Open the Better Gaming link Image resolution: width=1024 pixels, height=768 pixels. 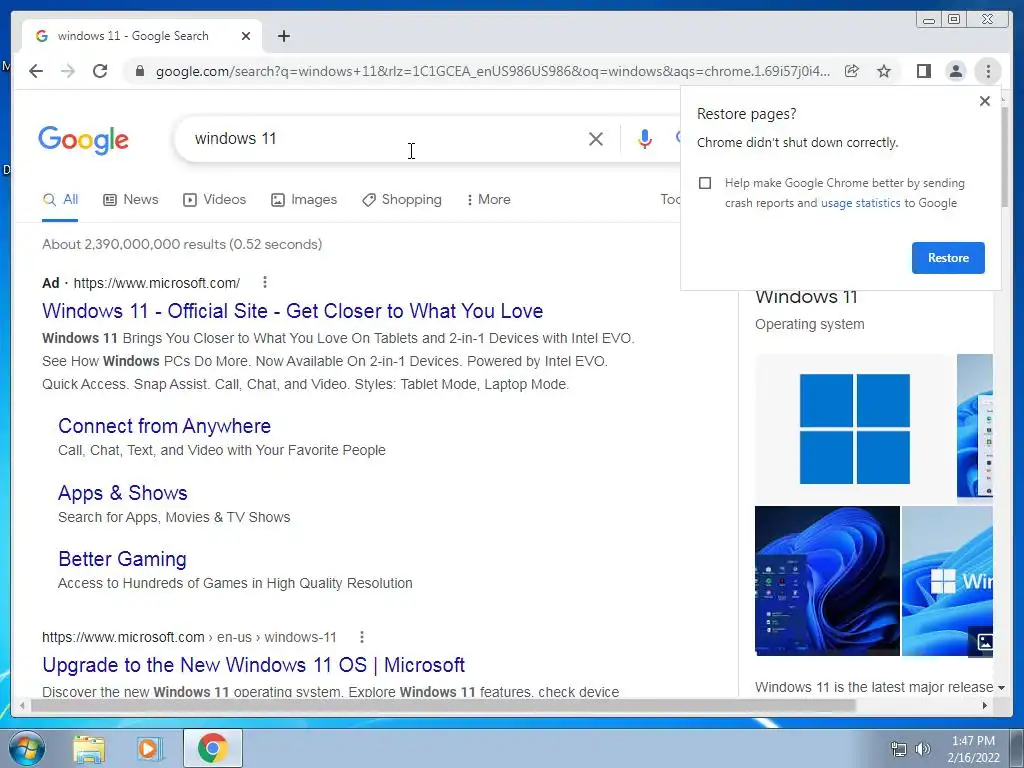(122, 559)
